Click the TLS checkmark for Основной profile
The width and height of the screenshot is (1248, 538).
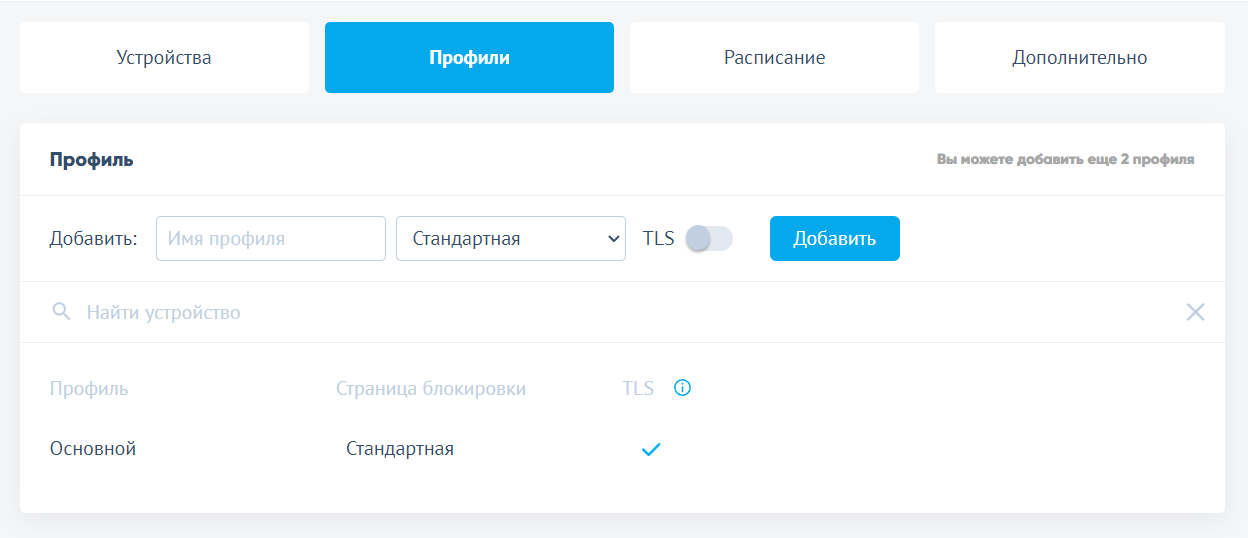coord(651,450)
